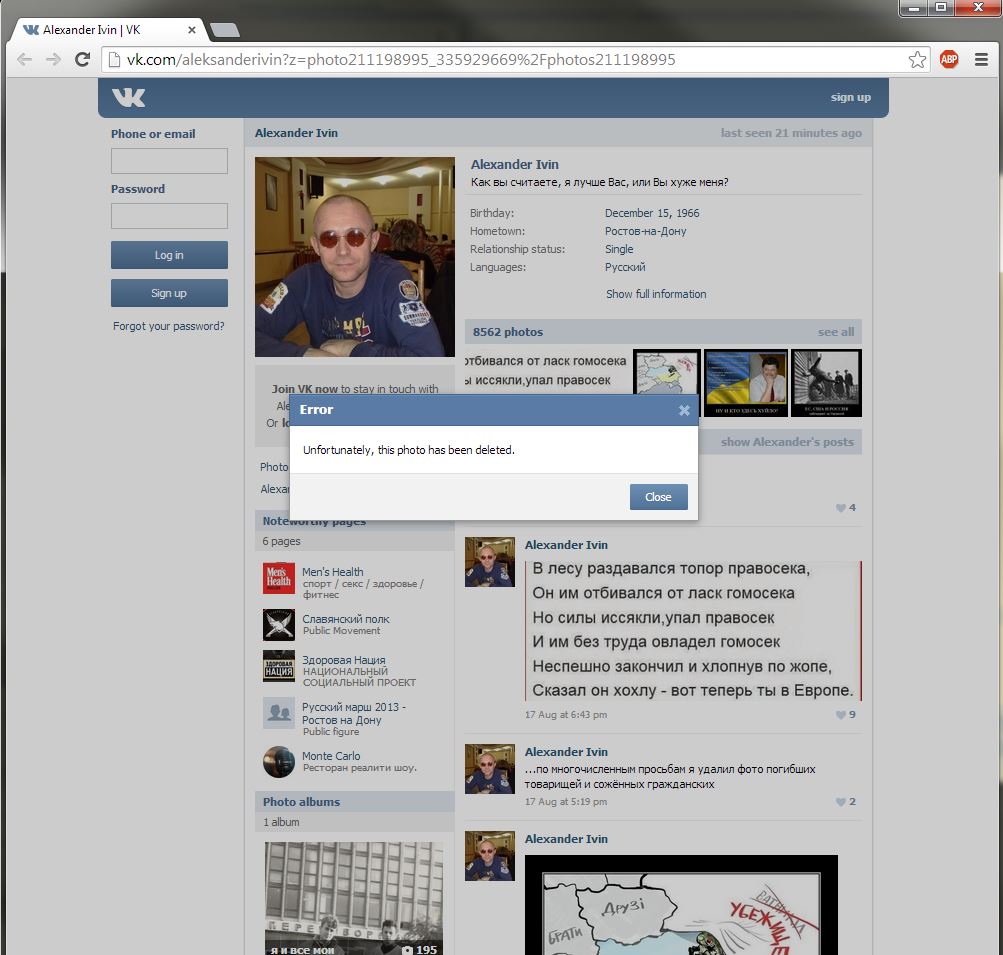Click the '1 album' text
The height and width of the screenshot is (955, 1003).
point(281,822)
